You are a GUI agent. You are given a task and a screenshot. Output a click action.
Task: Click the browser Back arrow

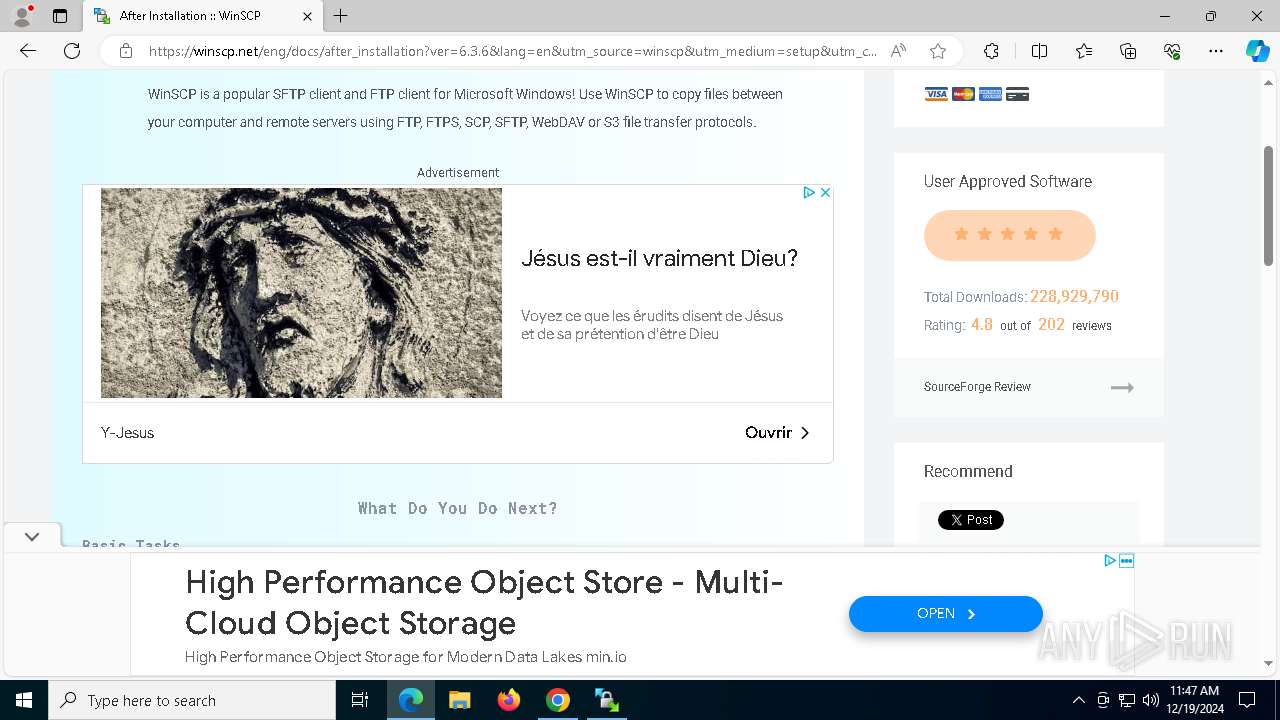point(28,51)
